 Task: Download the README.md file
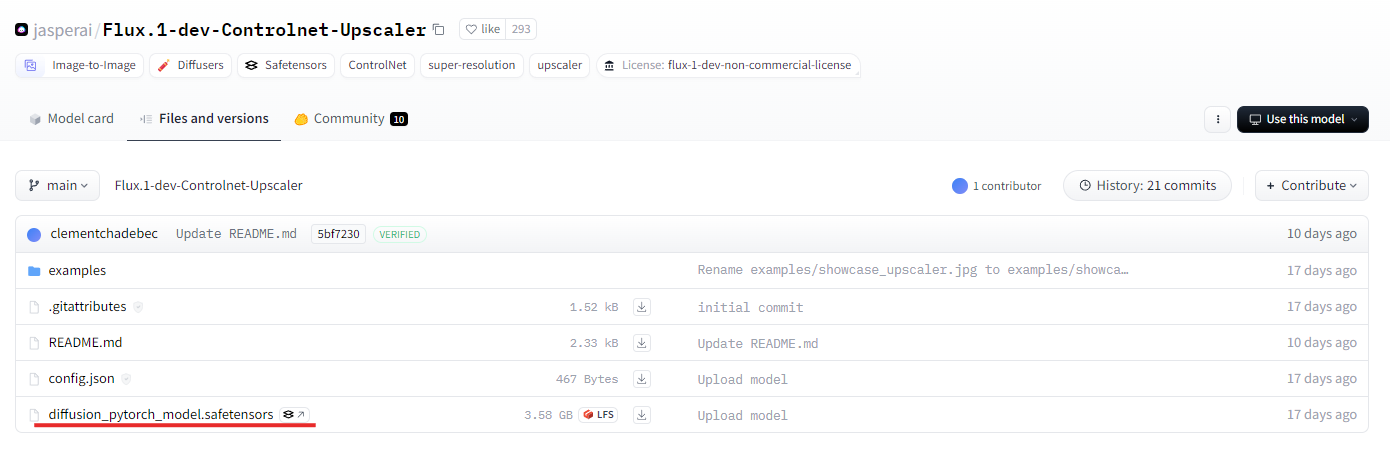[642, 343]
